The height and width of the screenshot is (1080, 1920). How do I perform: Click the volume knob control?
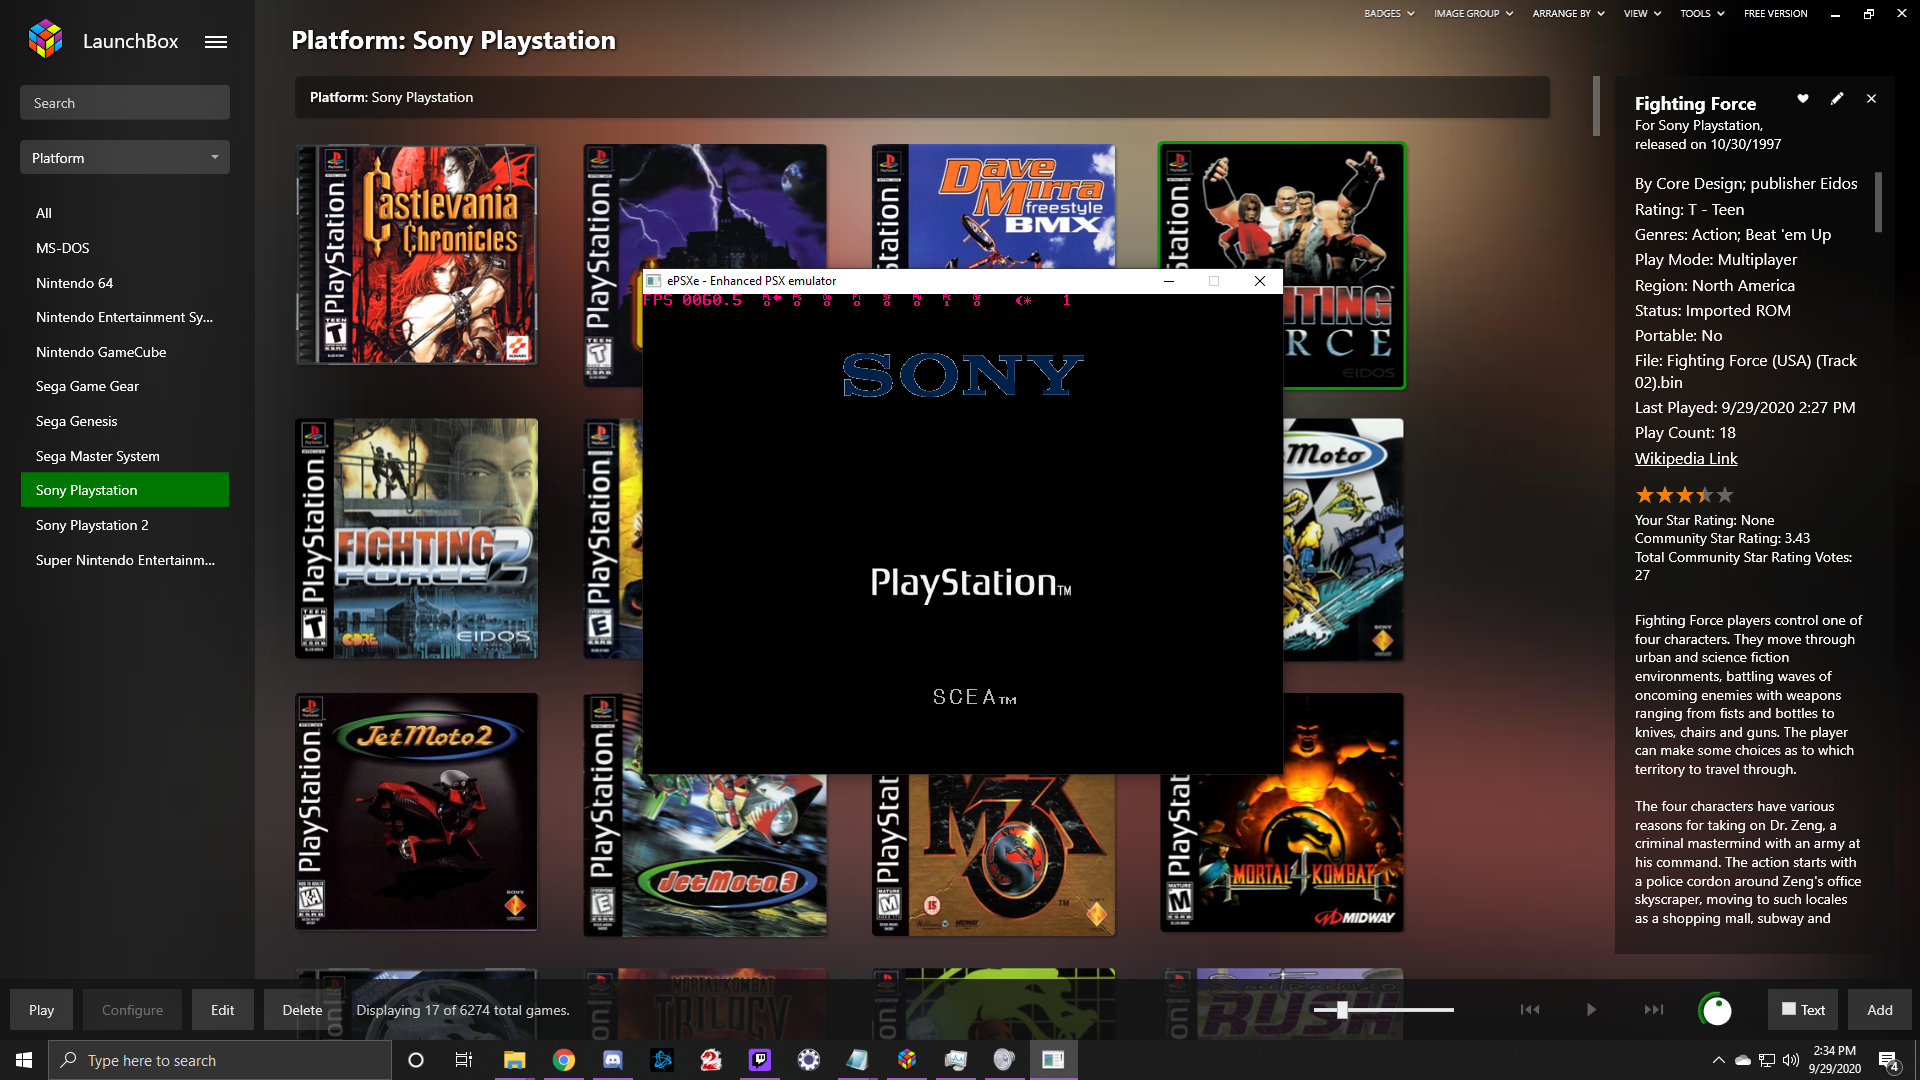tap(1716, 1010)
